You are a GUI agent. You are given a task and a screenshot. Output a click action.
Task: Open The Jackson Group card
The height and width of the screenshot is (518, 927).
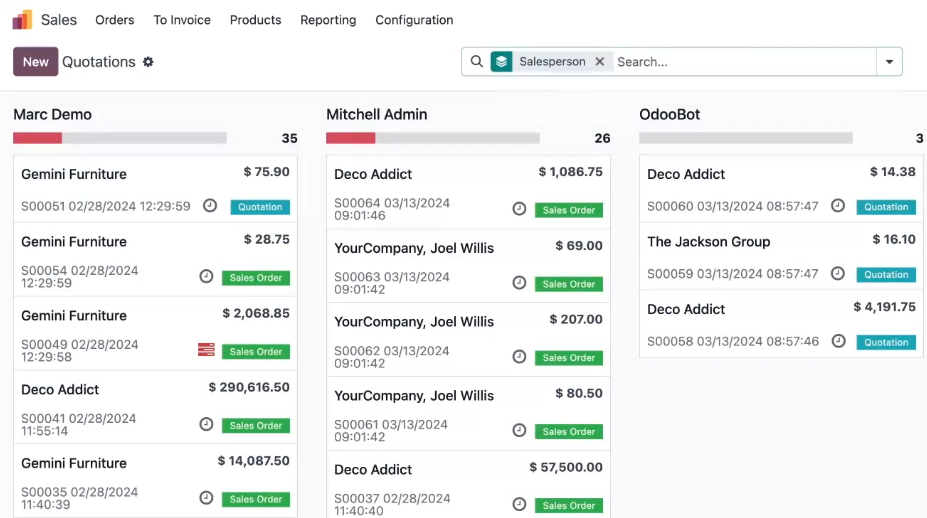pos(781,257)
